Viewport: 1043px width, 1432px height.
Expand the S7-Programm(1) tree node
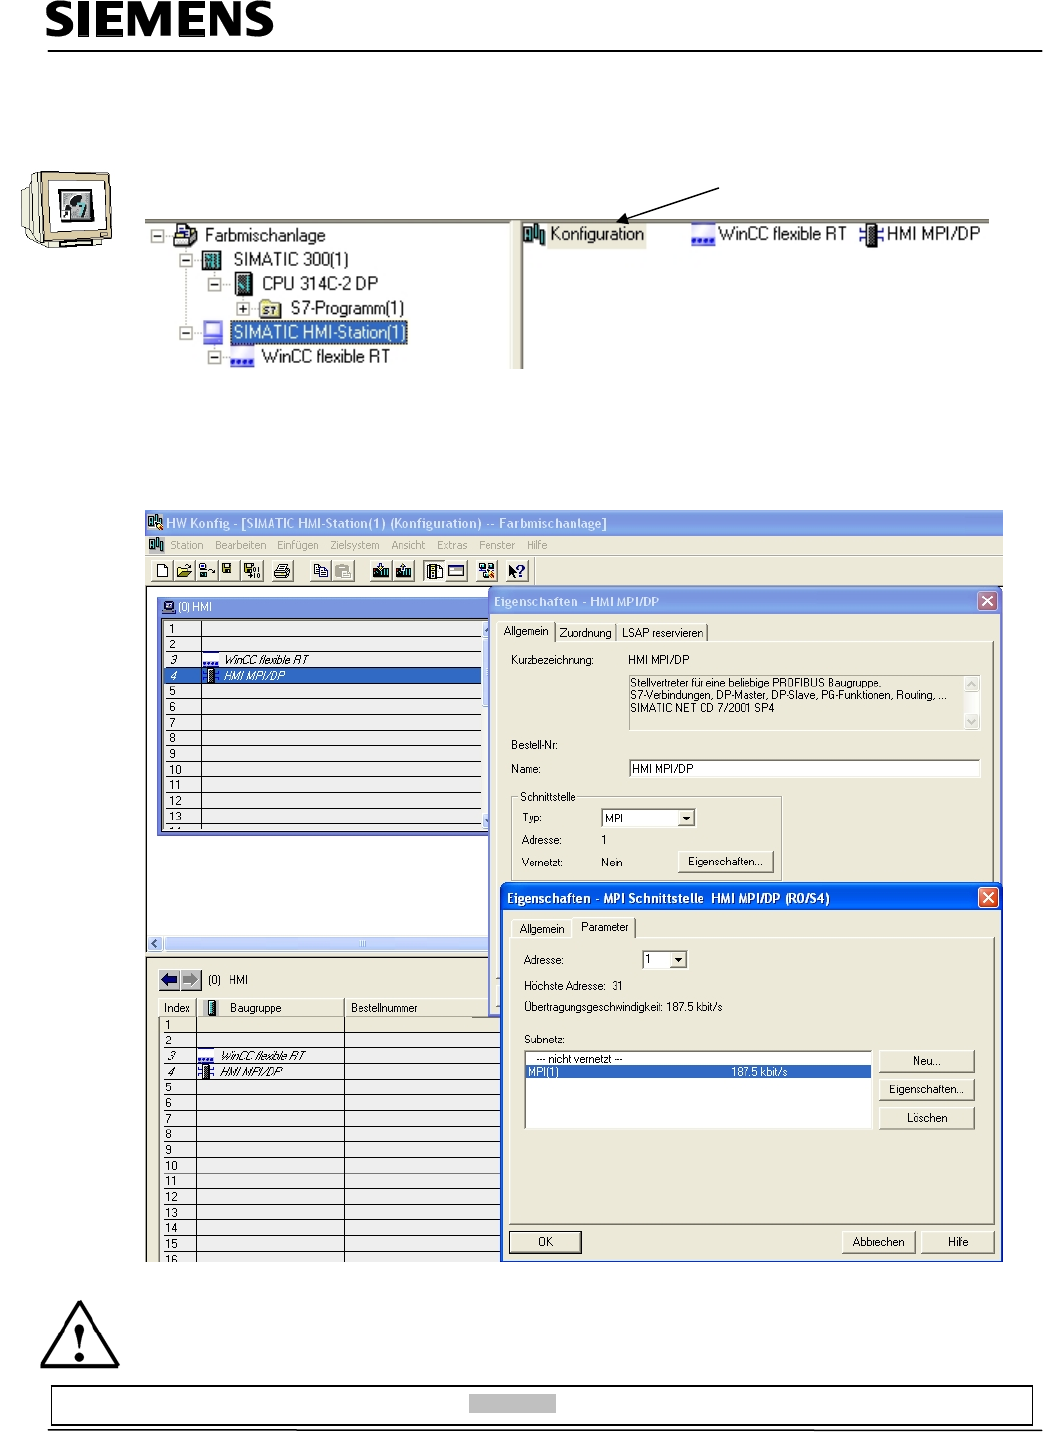coord(242,309)
